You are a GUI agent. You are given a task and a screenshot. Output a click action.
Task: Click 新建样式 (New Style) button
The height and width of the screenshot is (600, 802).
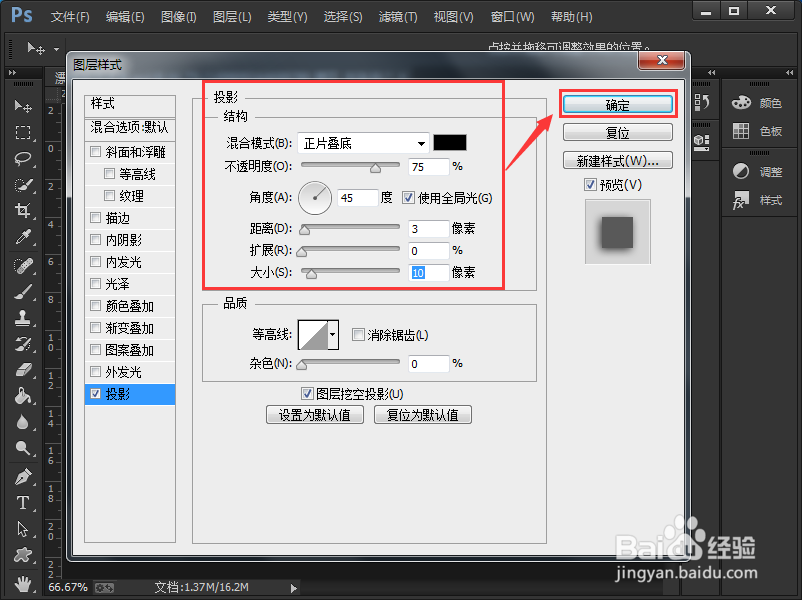click(617, 161)
